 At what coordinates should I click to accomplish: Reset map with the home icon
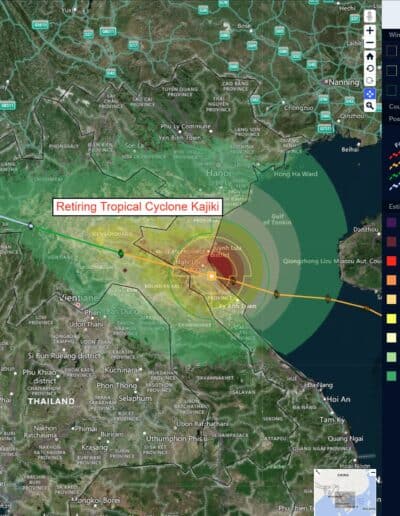tap(370, 56)
